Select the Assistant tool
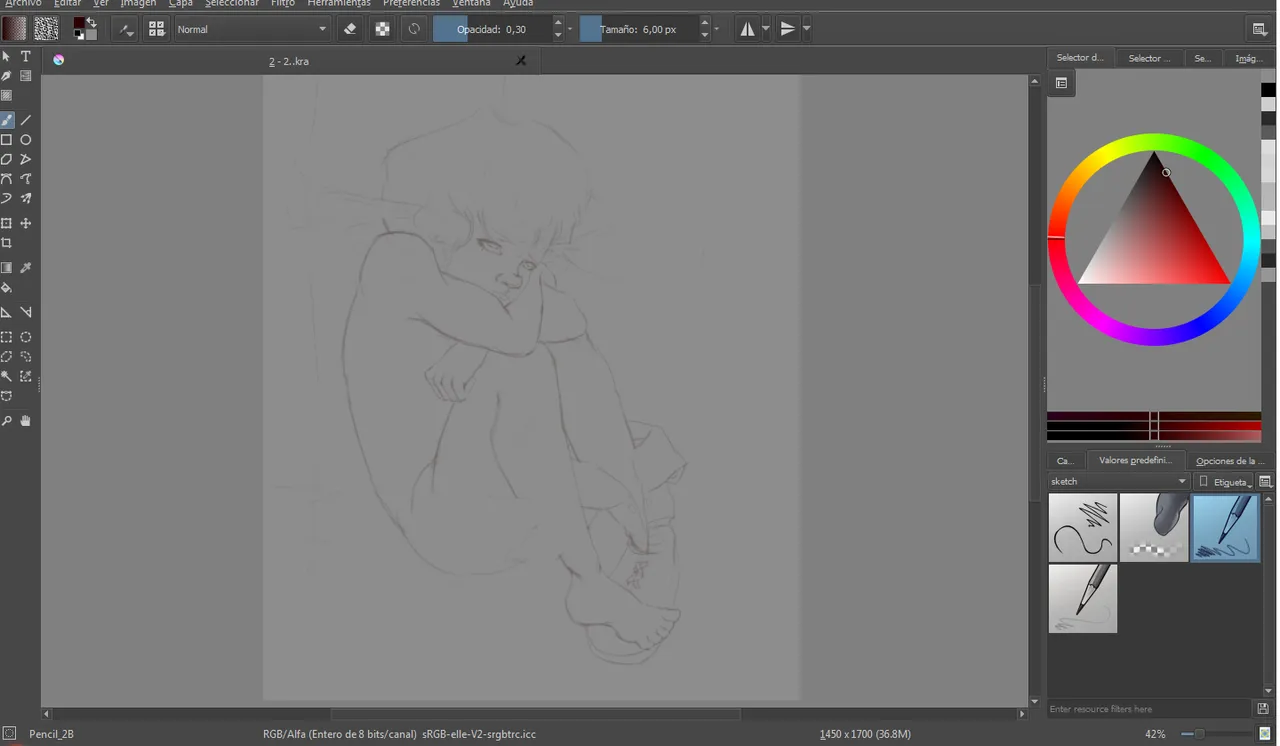Image resolution: width=1280 pixels, height=746 pixels. tap(7, 312)
